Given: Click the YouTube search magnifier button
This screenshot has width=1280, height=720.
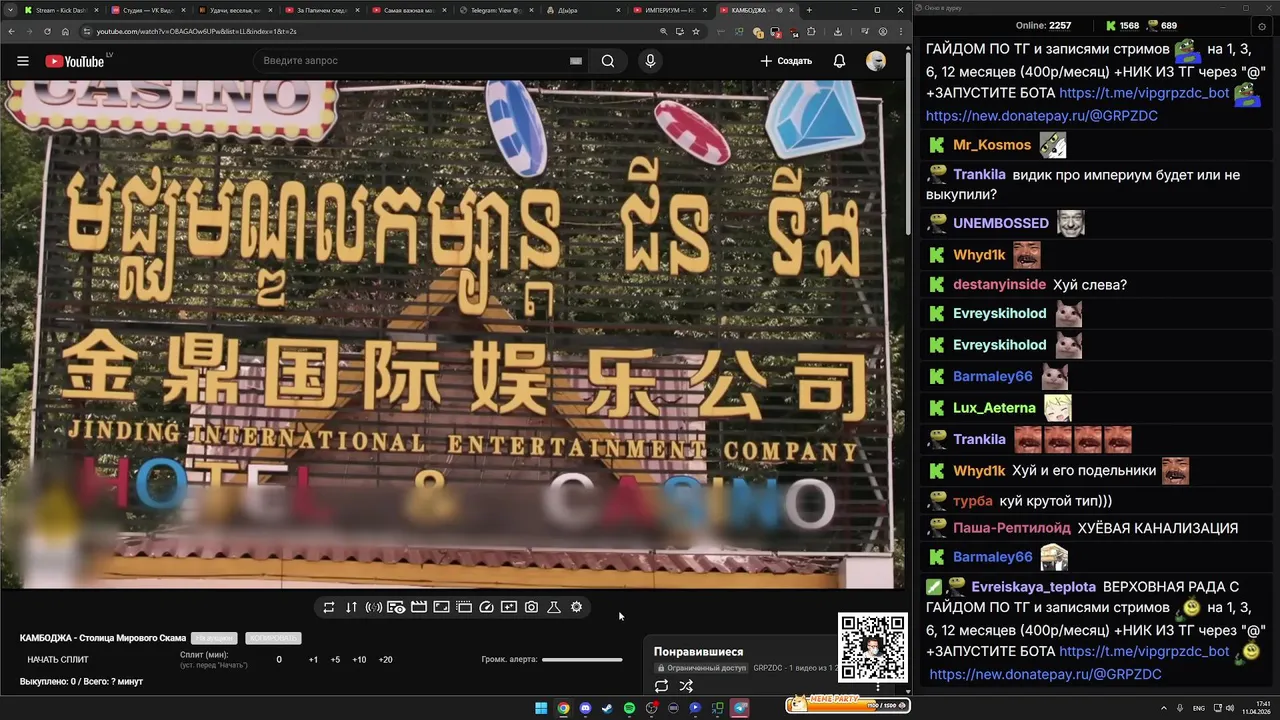Looking at the screenshot, I should click(x=608, y=61).
